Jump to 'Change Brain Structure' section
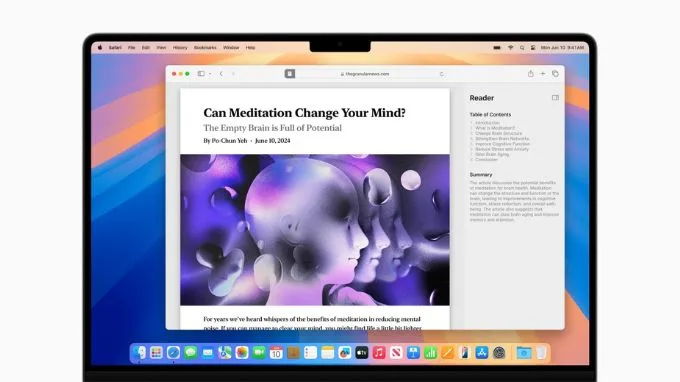Image resolution: width=680 pixels, height=382 pixels. pos(498,133)
